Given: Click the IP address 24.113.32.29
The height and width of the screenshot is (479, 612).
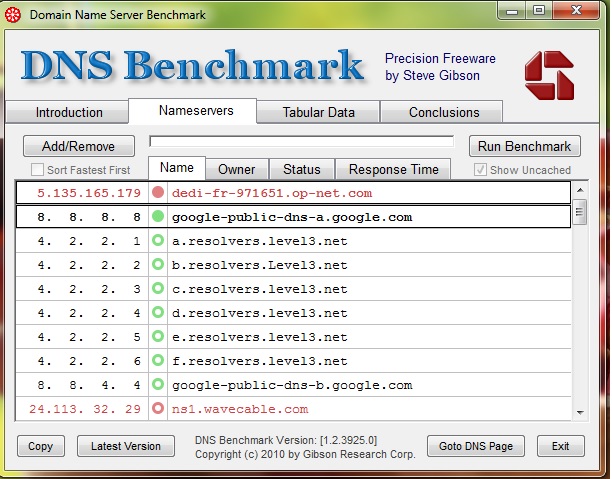Looking at the screenshot, I should tap(85, 409).
